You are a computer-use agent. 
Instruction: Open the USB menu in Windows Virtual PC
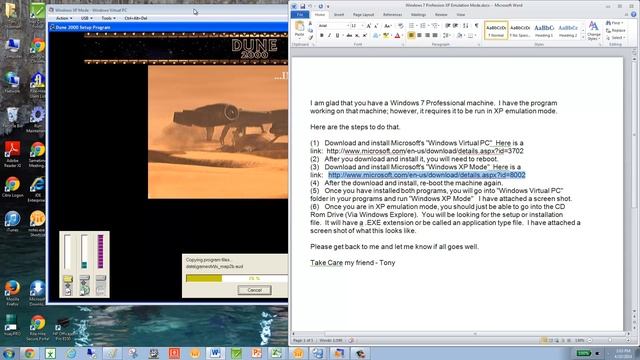86,18
